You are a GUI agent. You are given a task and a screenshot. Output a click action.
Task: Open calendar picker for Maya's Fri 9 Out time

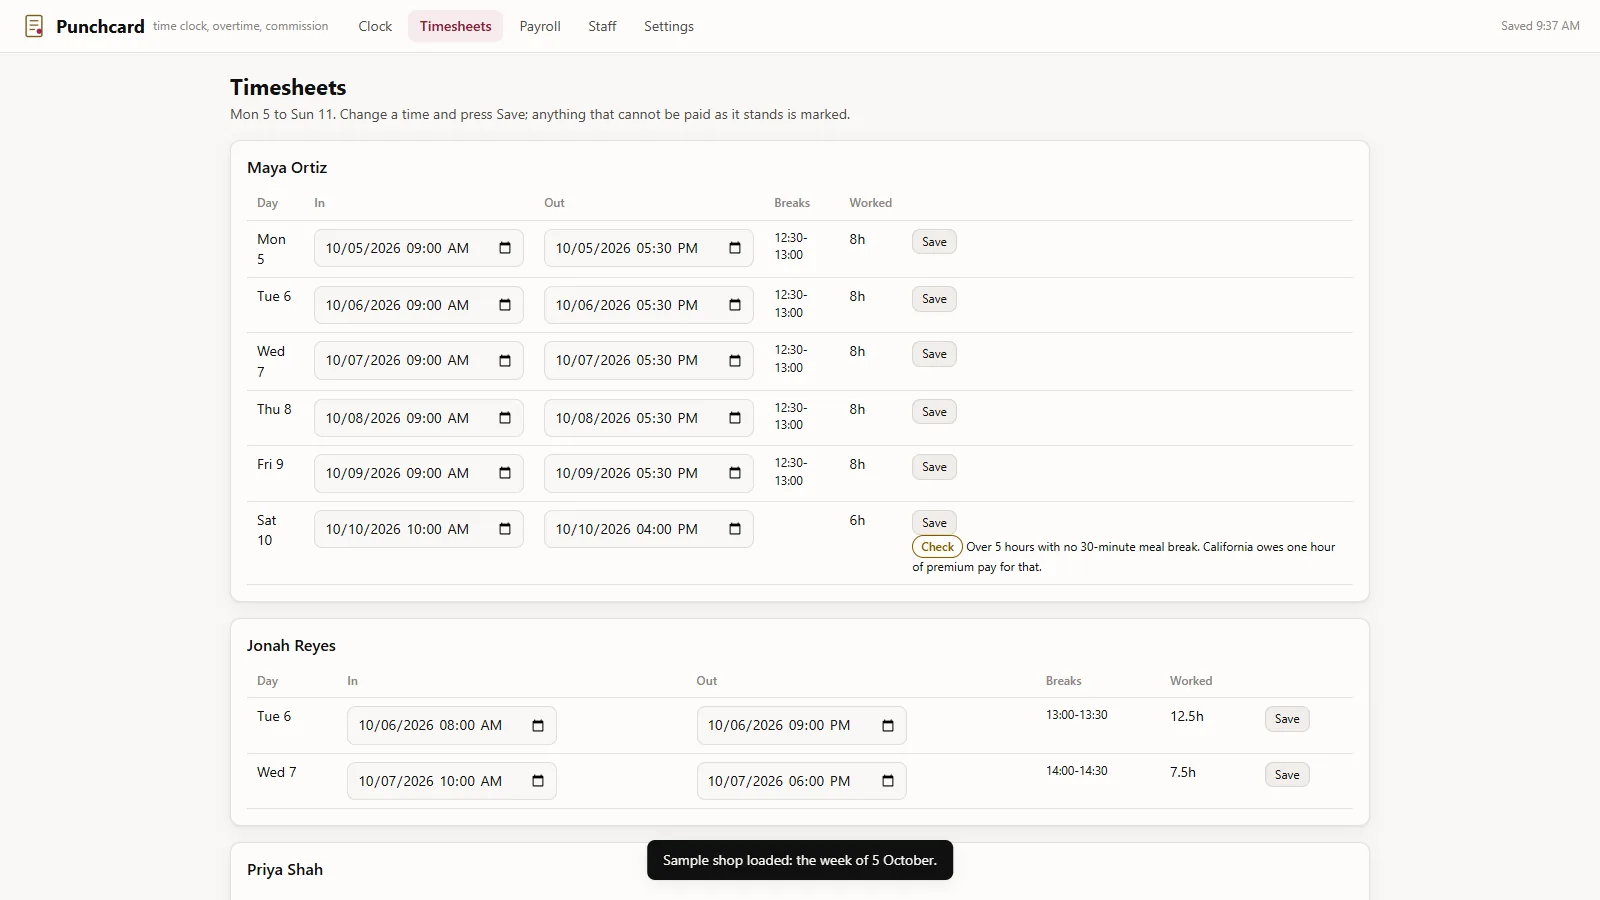click(x=735, y=473)
